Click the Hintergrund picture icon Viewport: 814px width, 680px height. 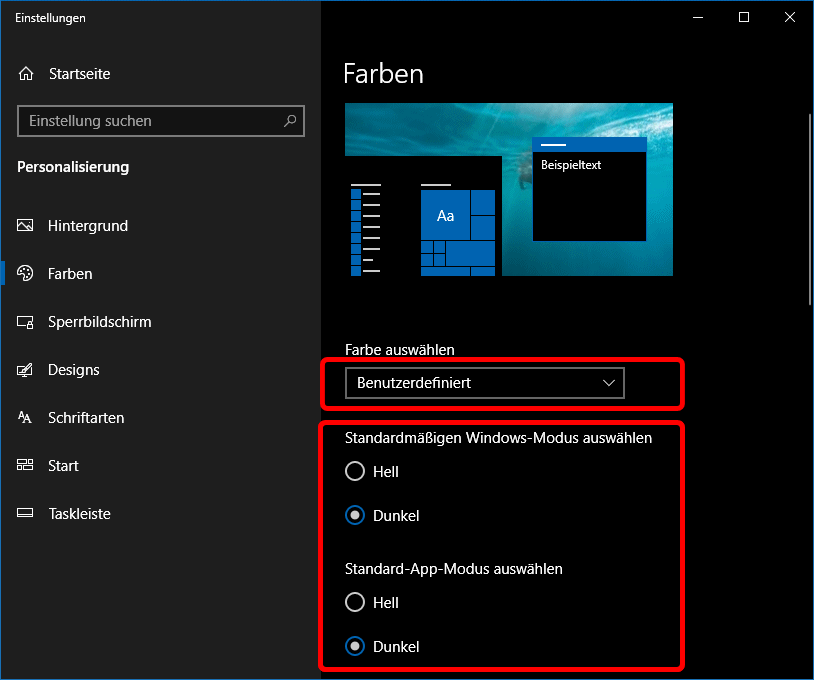[x=26, y=226]
